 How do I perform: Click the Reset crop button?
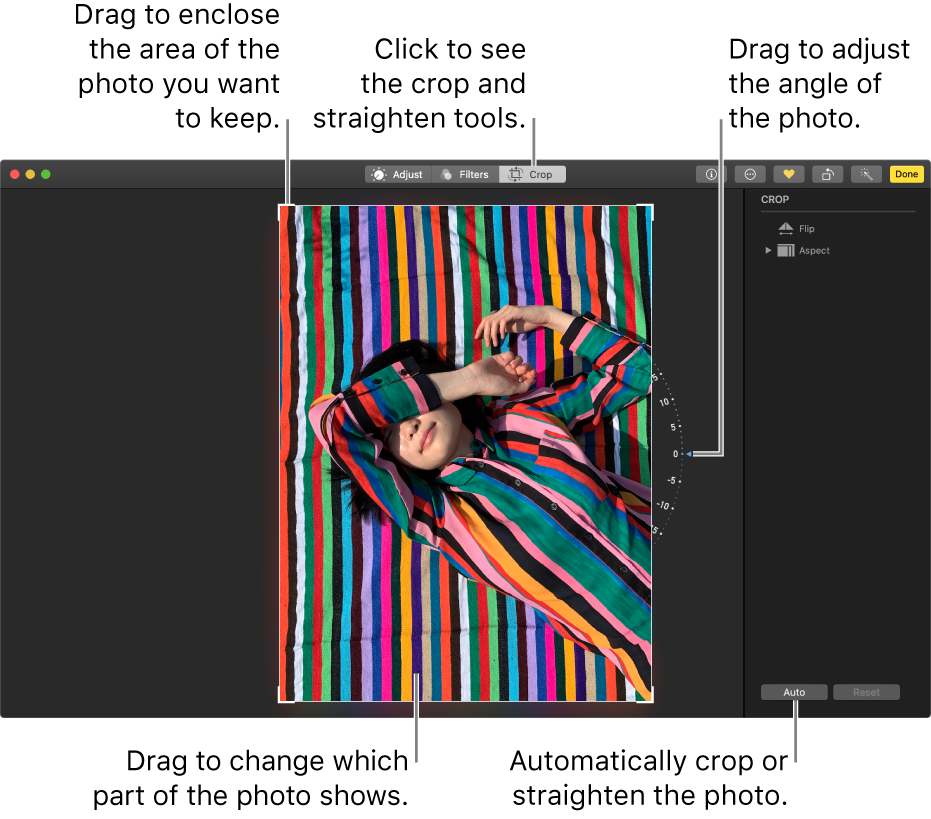866,691
